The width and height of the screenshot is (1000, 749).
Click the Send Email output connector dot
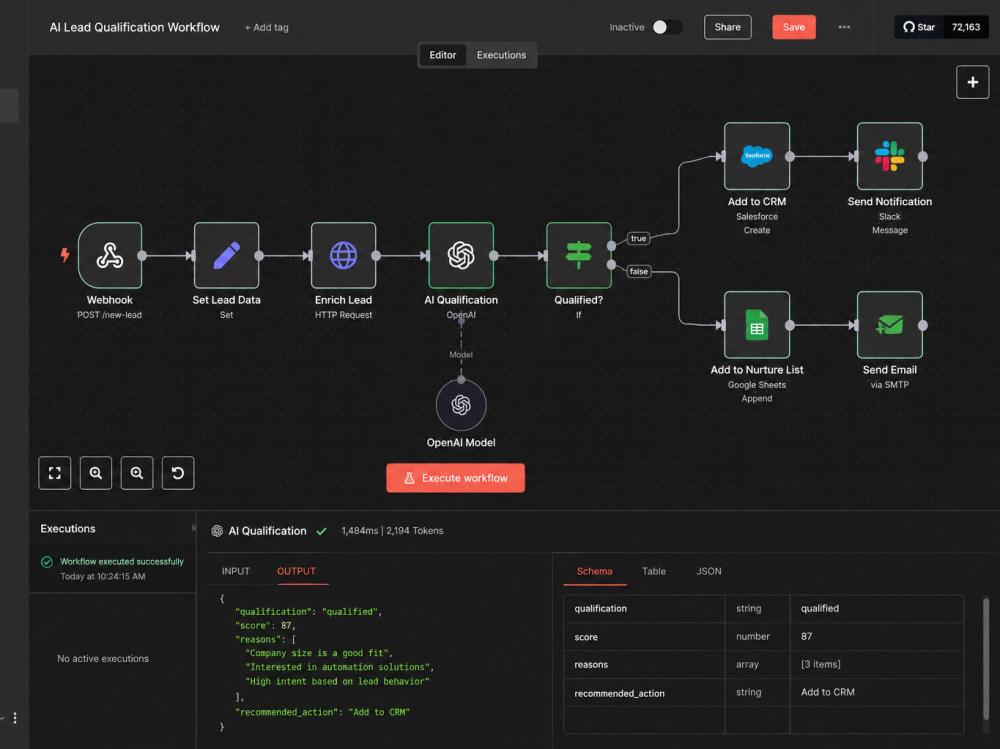(x=923, y=325)
